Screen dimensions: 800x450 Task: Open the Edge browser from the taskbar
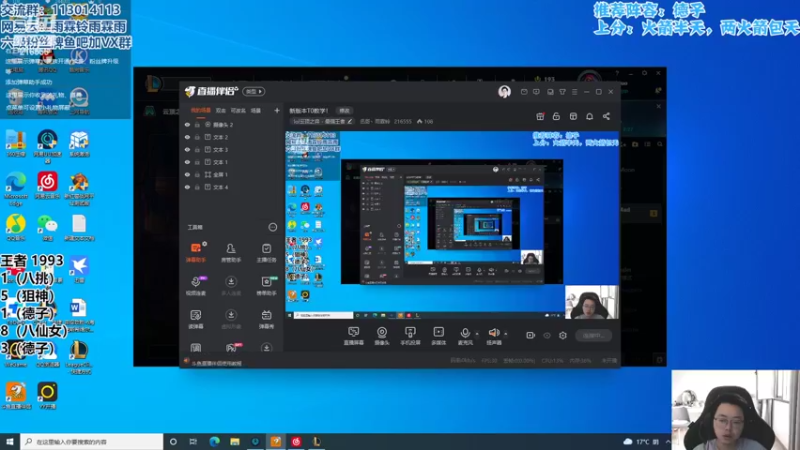point(214,441)
